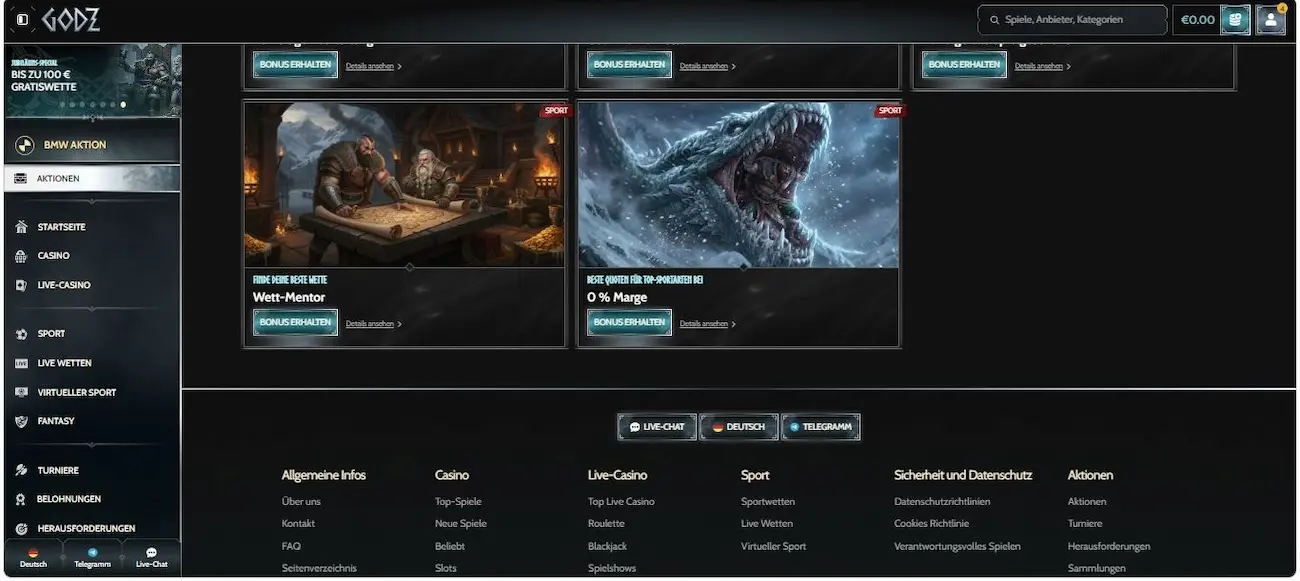The image size is (1300, 581).
Task: Open the Beliebt footer link
Action: [450, 547]
